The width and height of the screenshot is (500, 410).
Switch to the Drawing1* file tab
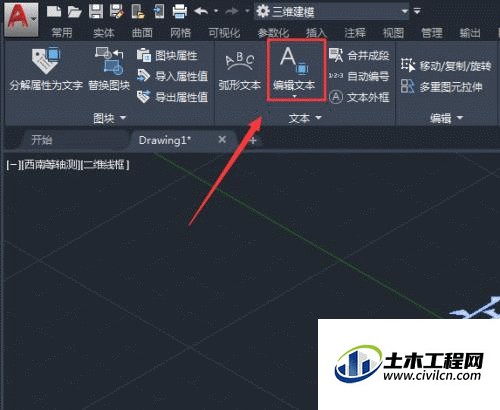point(184,140)
